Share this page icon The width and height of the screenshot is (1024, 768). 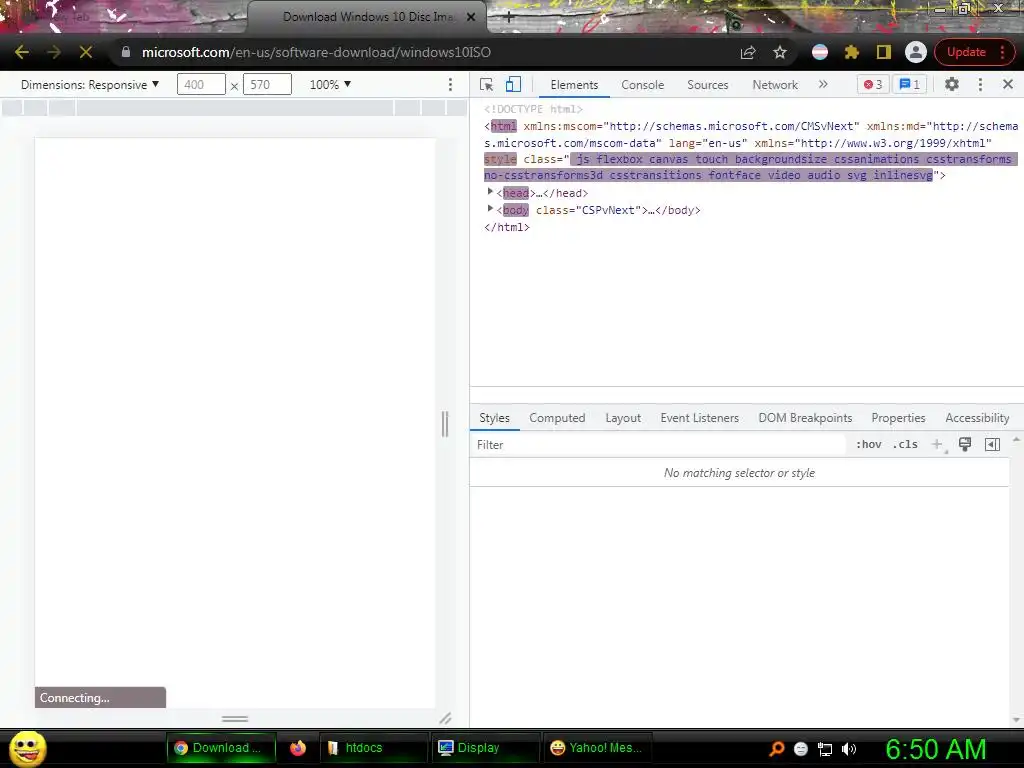[x=748, y=52]
